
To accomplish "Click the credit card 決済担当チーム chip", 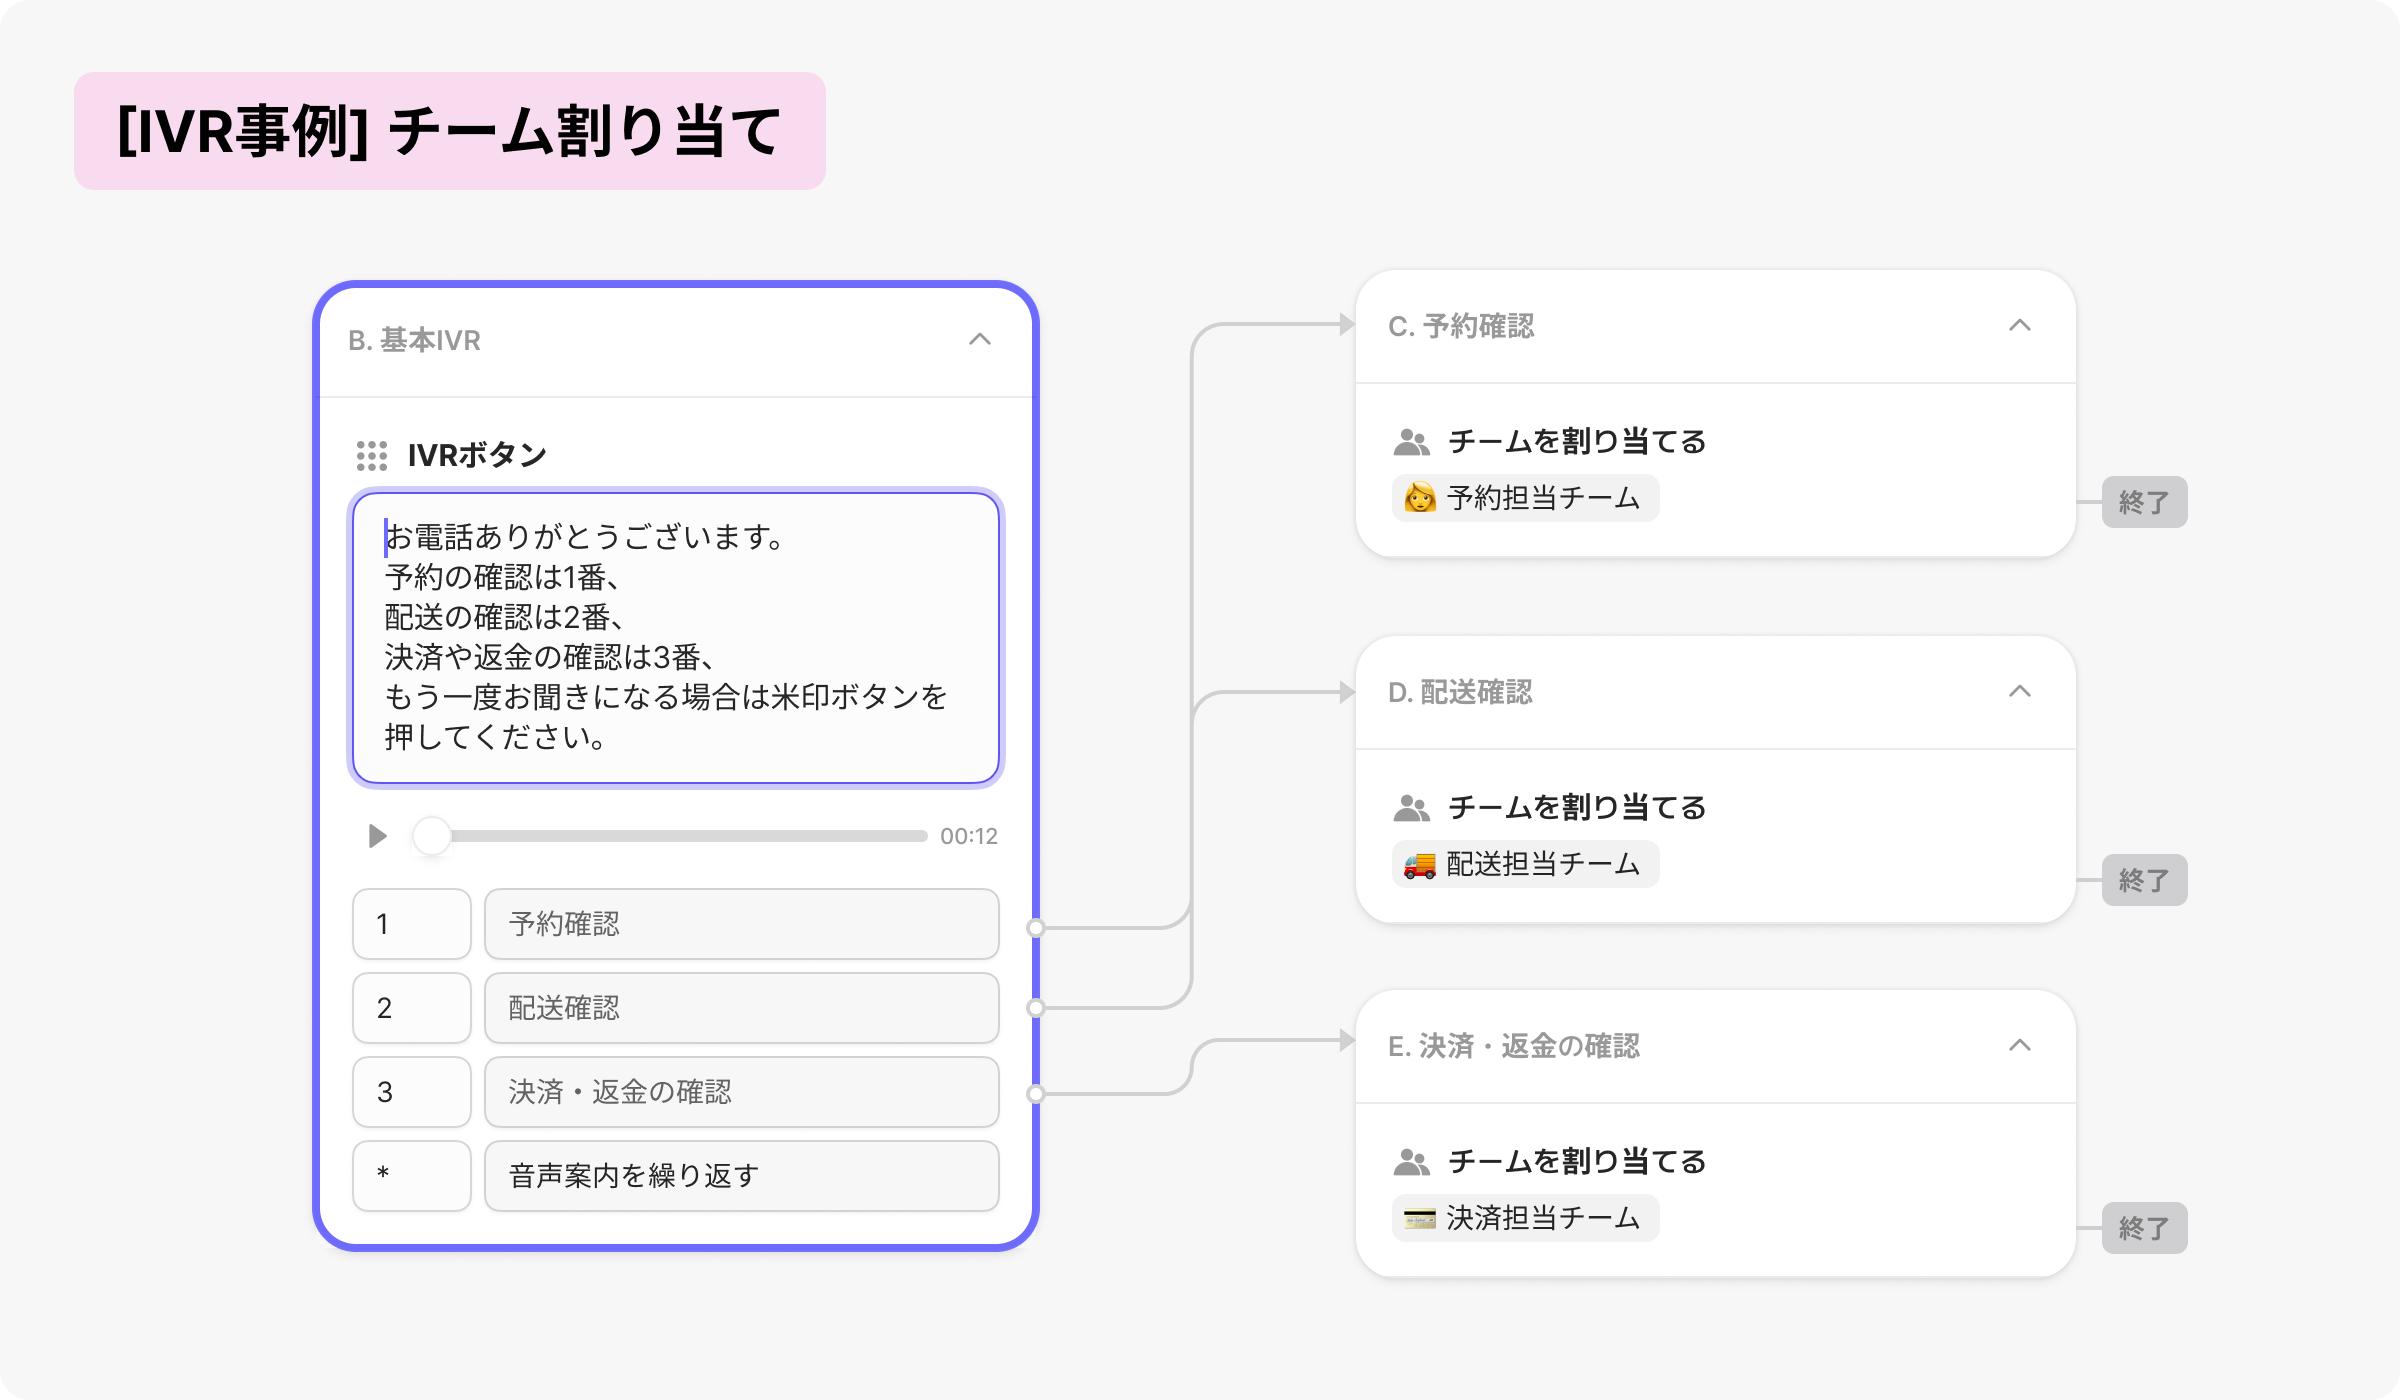I will [1525, 1218].
